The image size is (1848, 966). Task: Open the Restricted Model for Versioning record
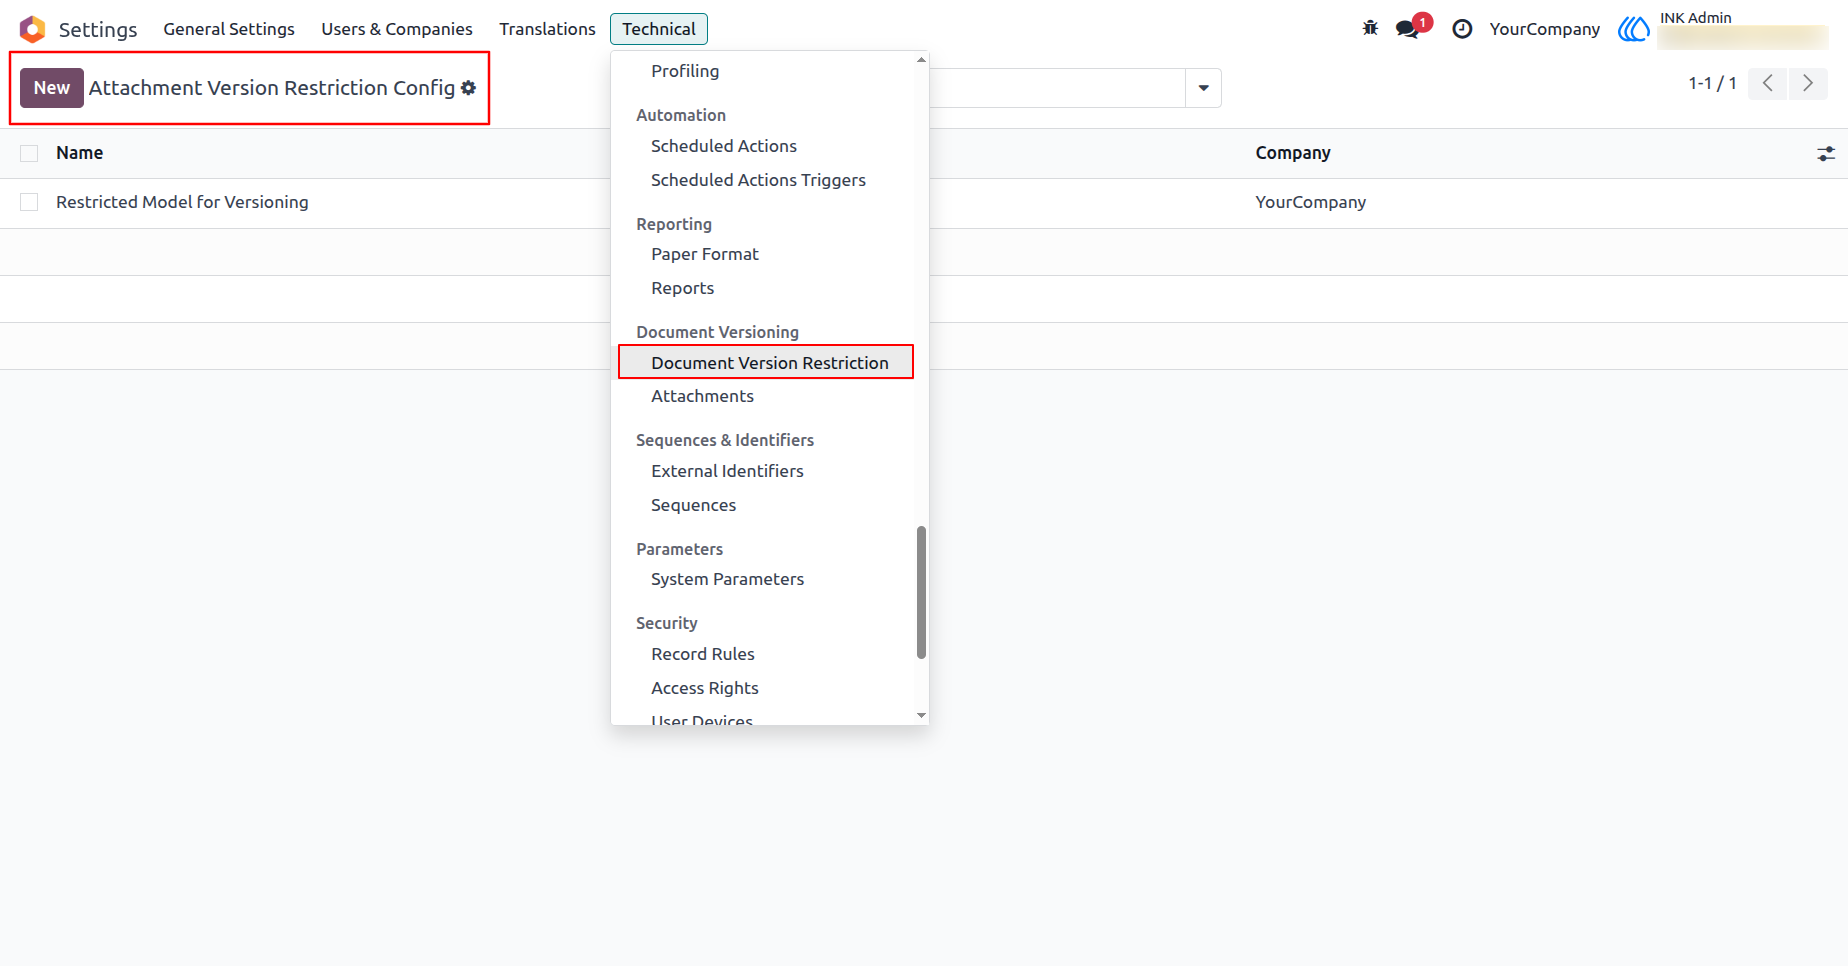click(182, 202)
